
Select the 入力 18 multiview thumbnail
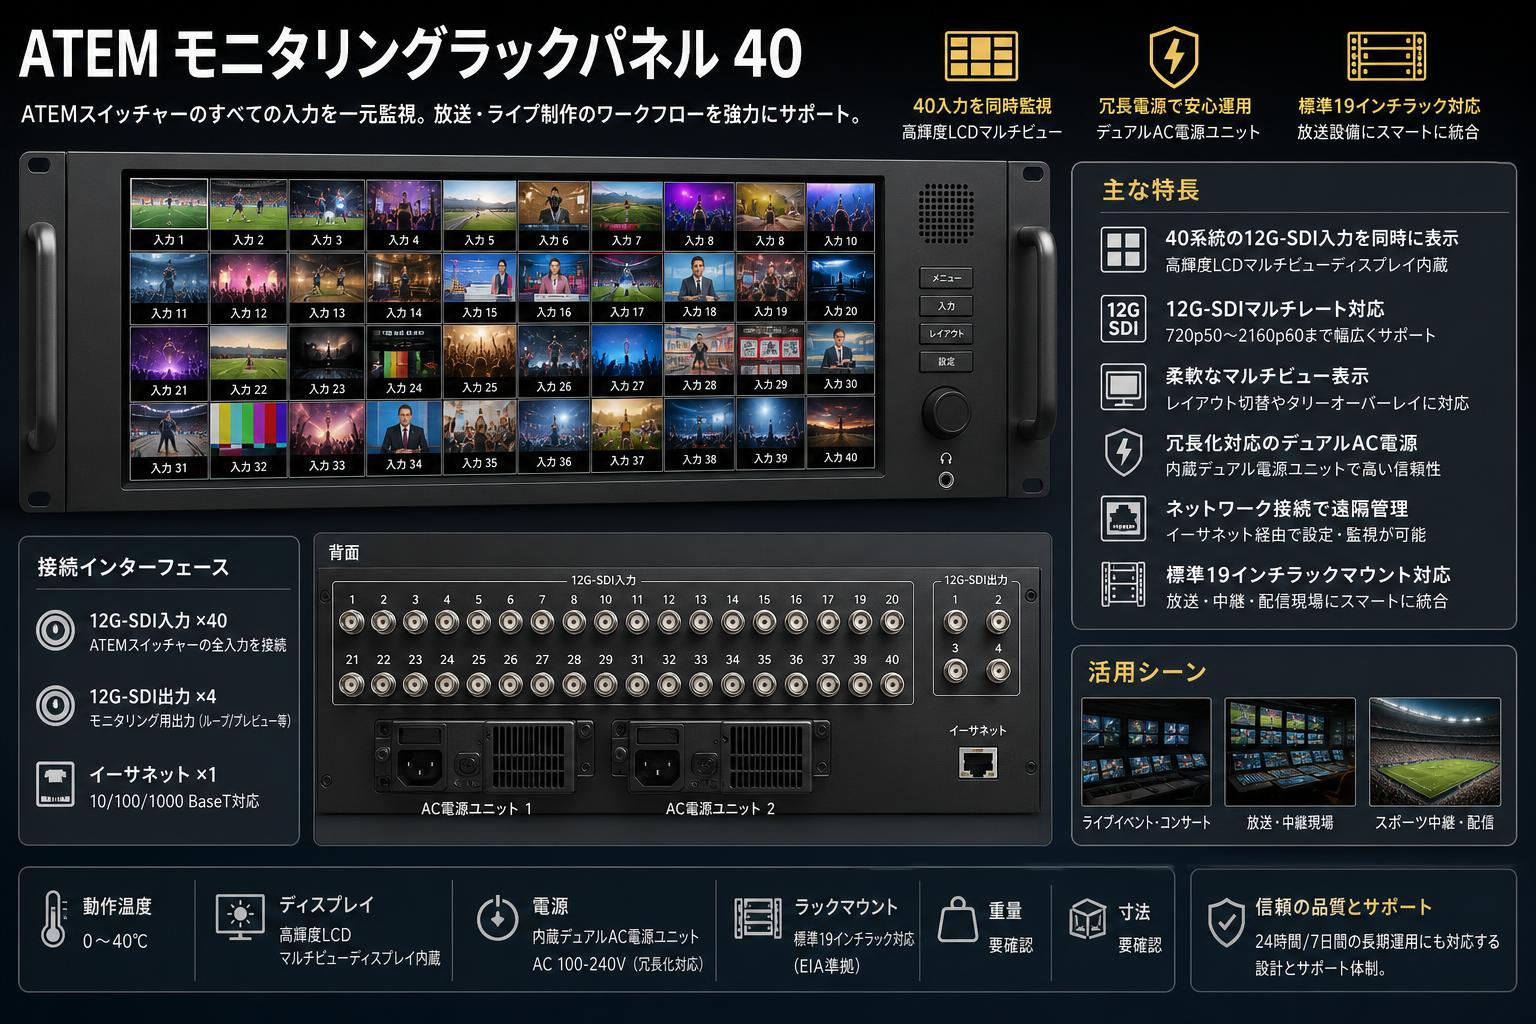coord(699,286)
